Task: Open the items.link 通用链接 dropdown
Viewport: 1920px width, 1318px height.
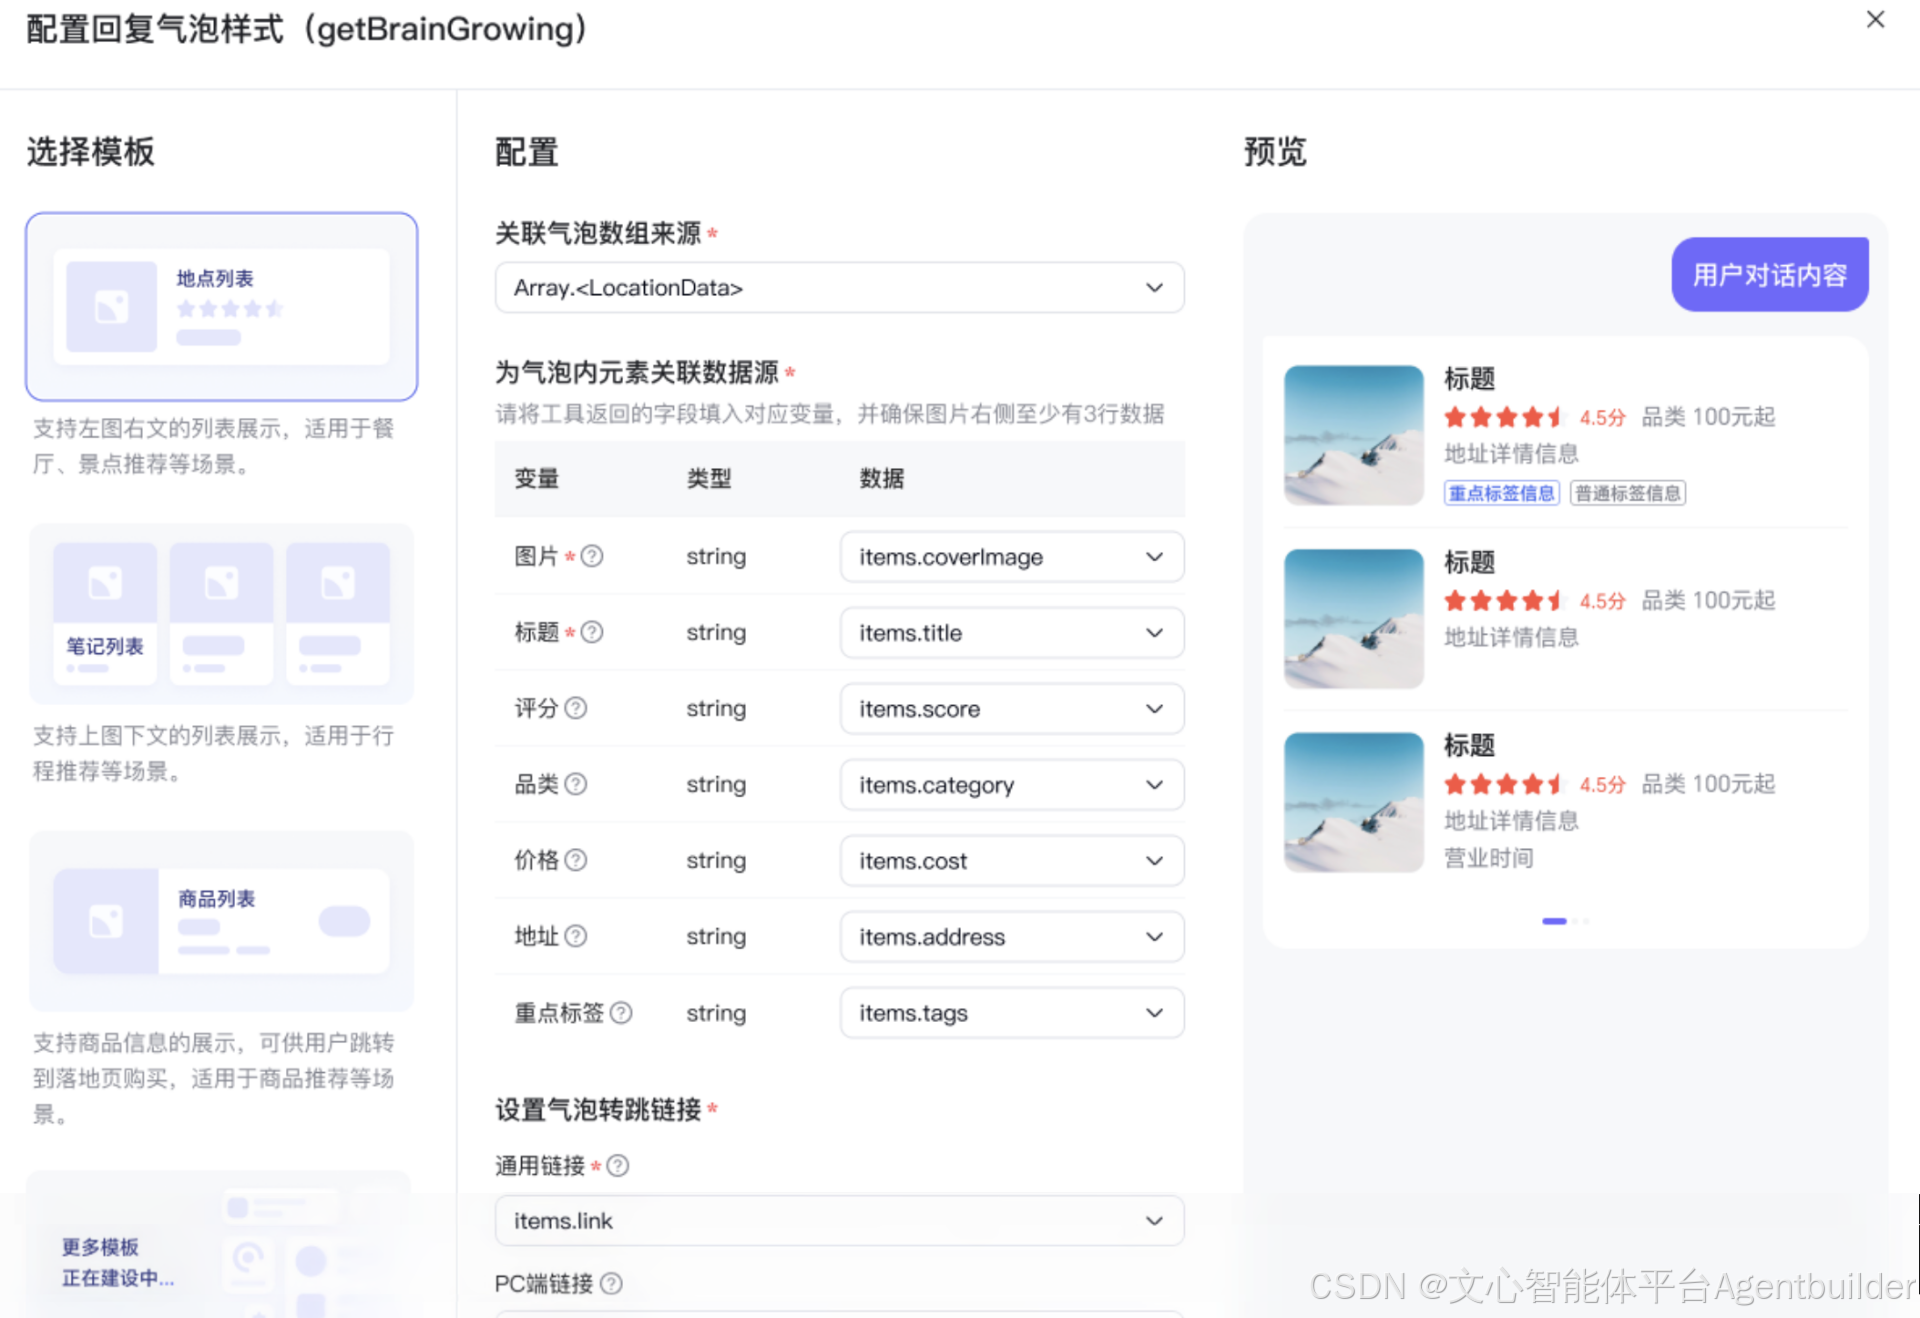Action: coord(839,1221)
